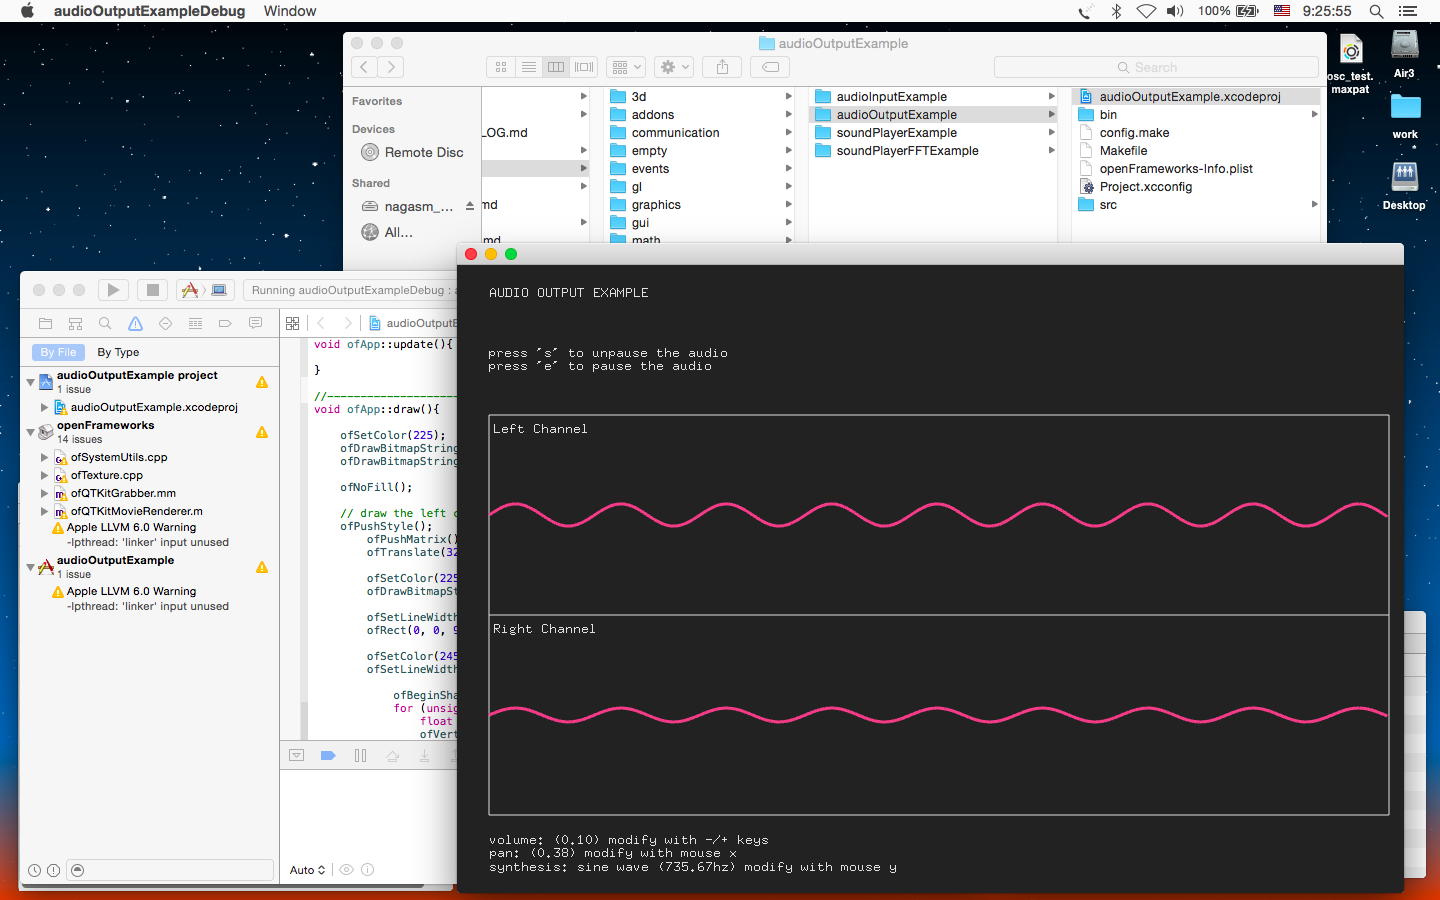
Task: Switch issue grouping to By Type
Action: 118,352
